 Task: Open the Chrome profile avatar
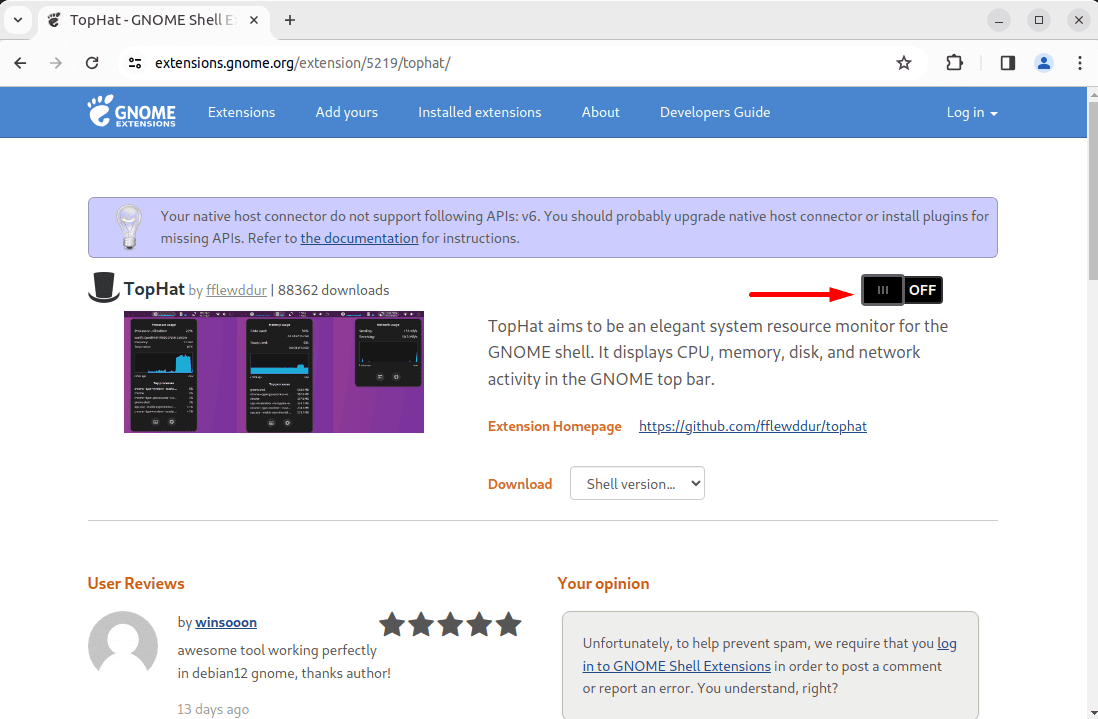(x=1044, y=63)
